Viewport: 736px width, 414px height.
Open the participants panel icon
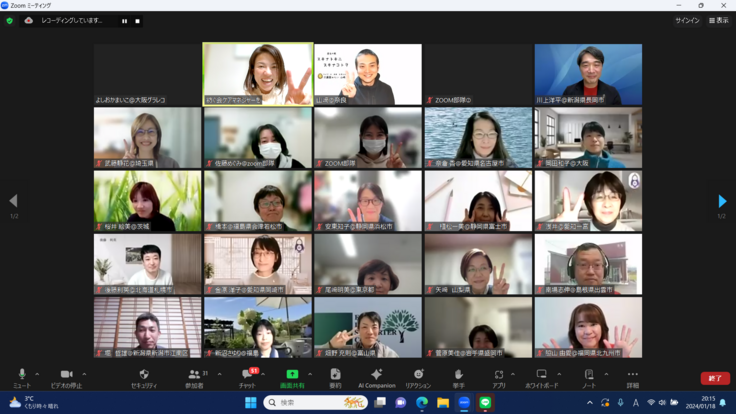coord(193,375)
